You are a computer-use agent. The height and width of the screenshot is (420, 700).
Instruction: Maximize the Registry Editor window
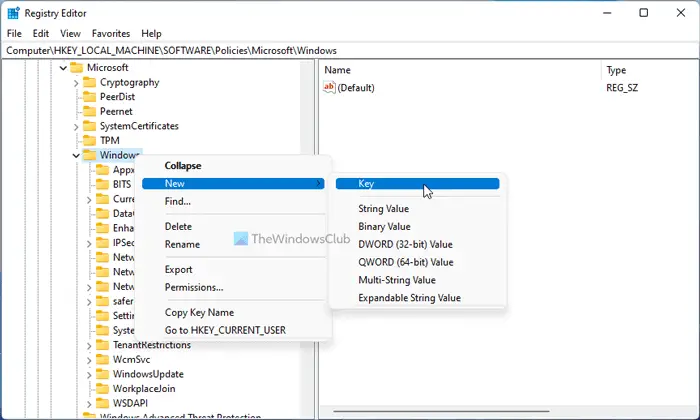pyautogui.click(x=643, y=13)
